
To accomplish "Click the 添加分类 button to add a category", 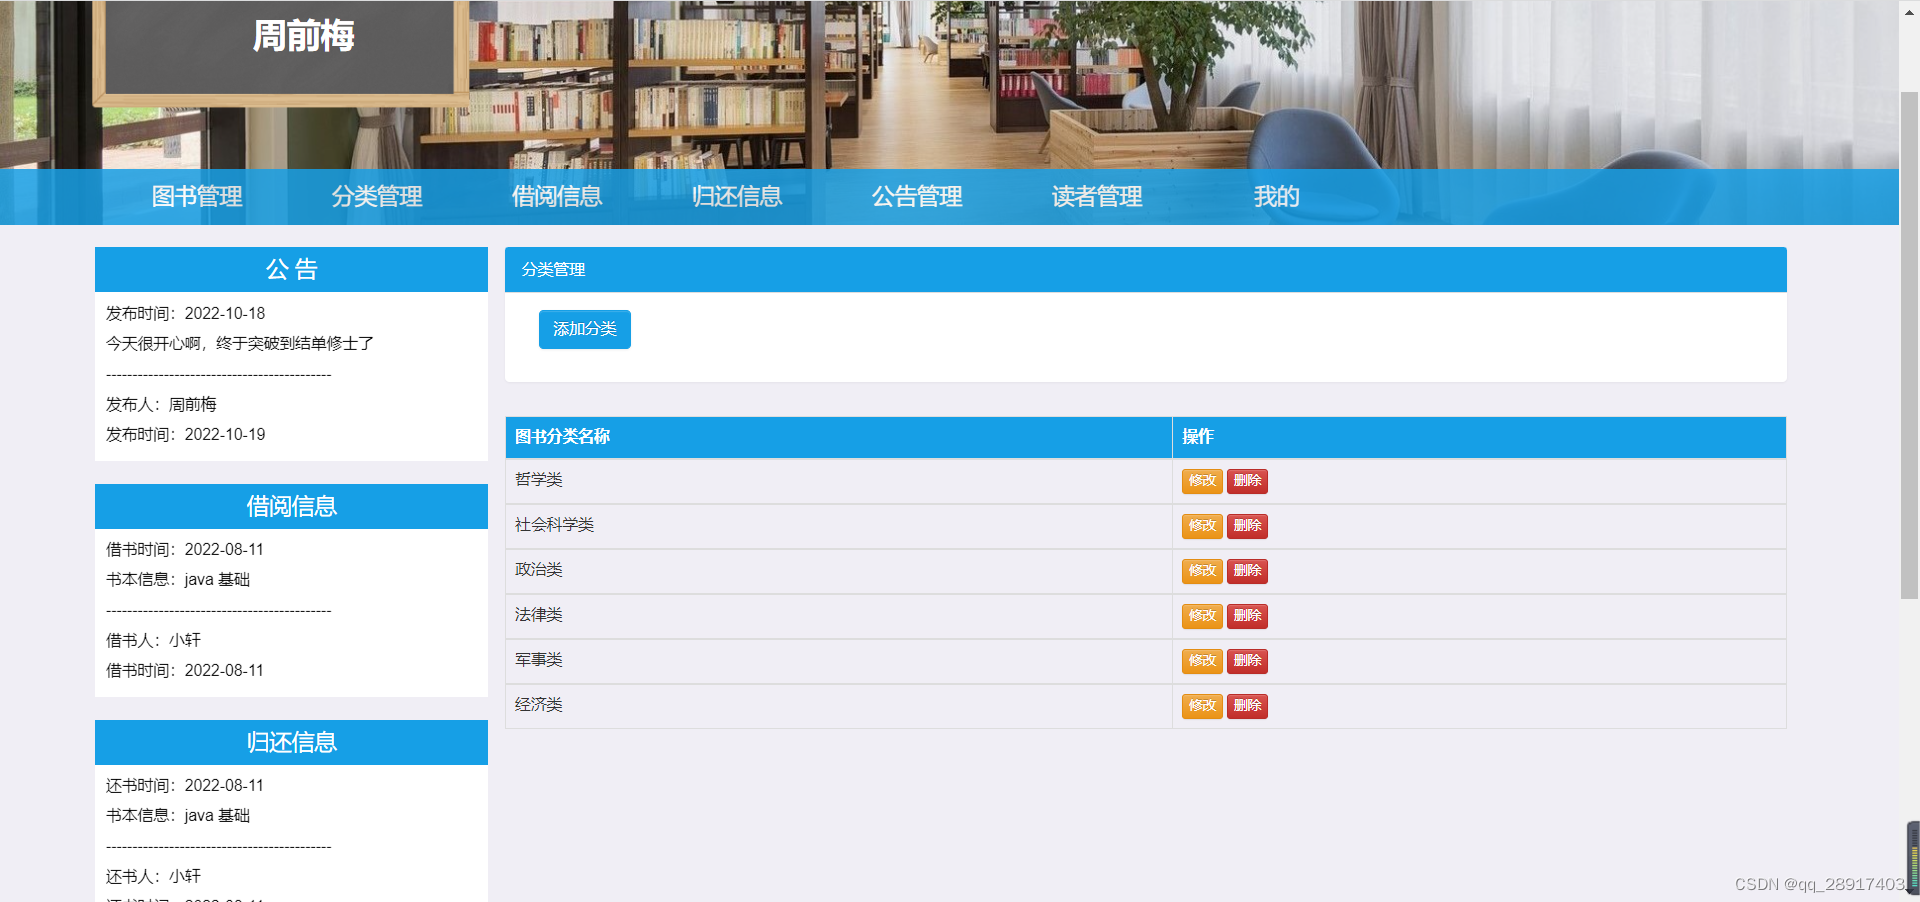I will click(584, 329).
